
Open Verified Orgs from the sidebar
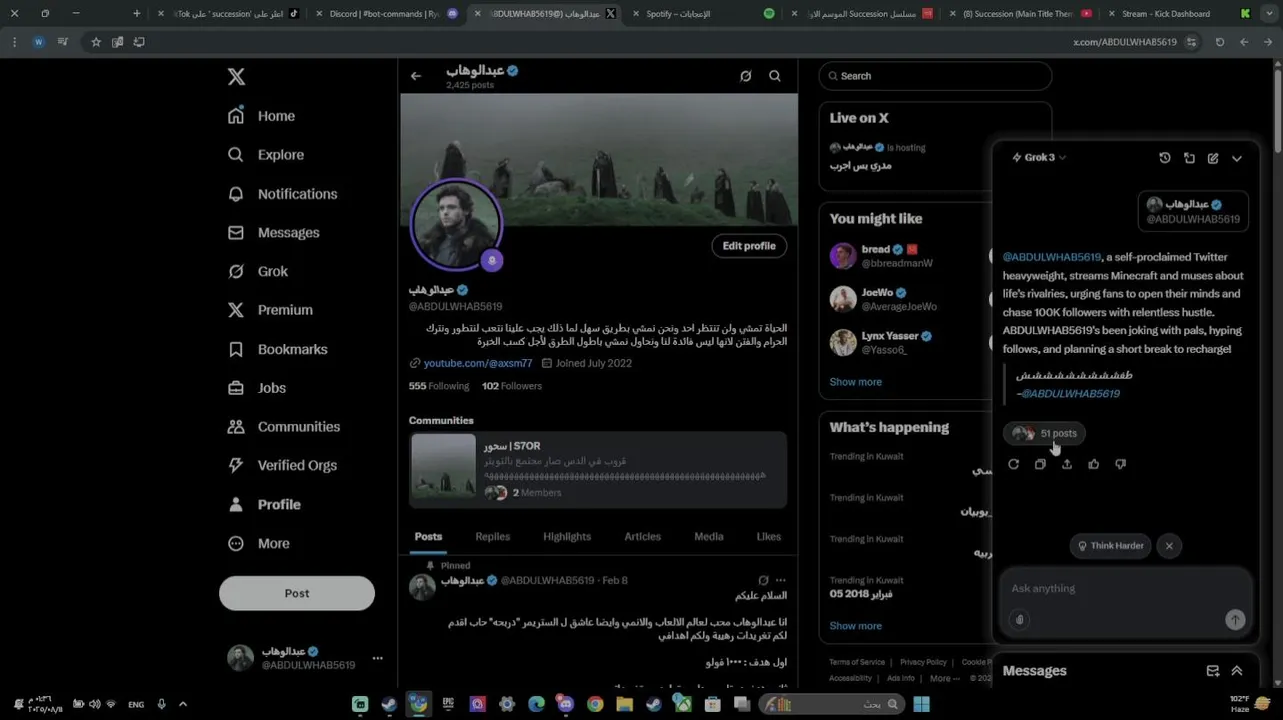point(282,465)
